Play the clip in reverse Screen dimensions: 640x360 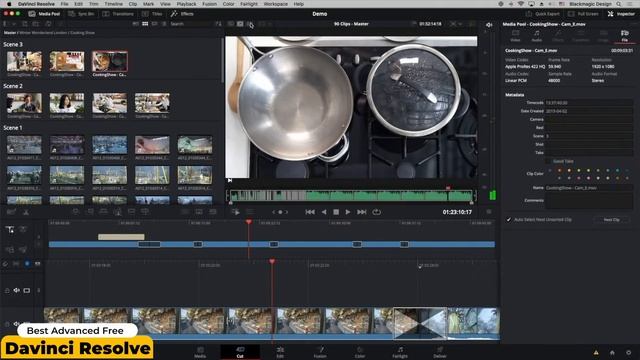click(324, 212)
